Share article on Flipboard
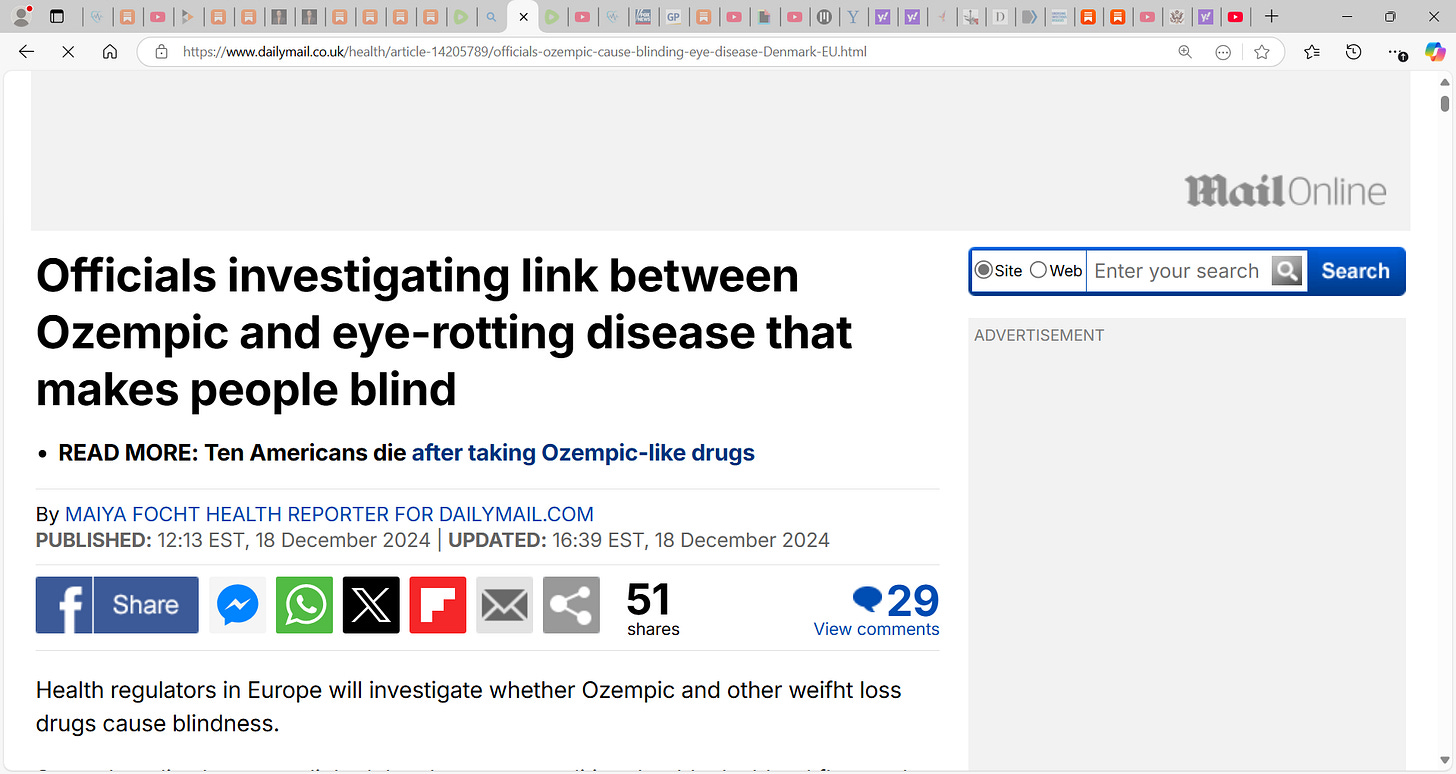Screen dimensions: 1456x774 [x=438, y=605]
